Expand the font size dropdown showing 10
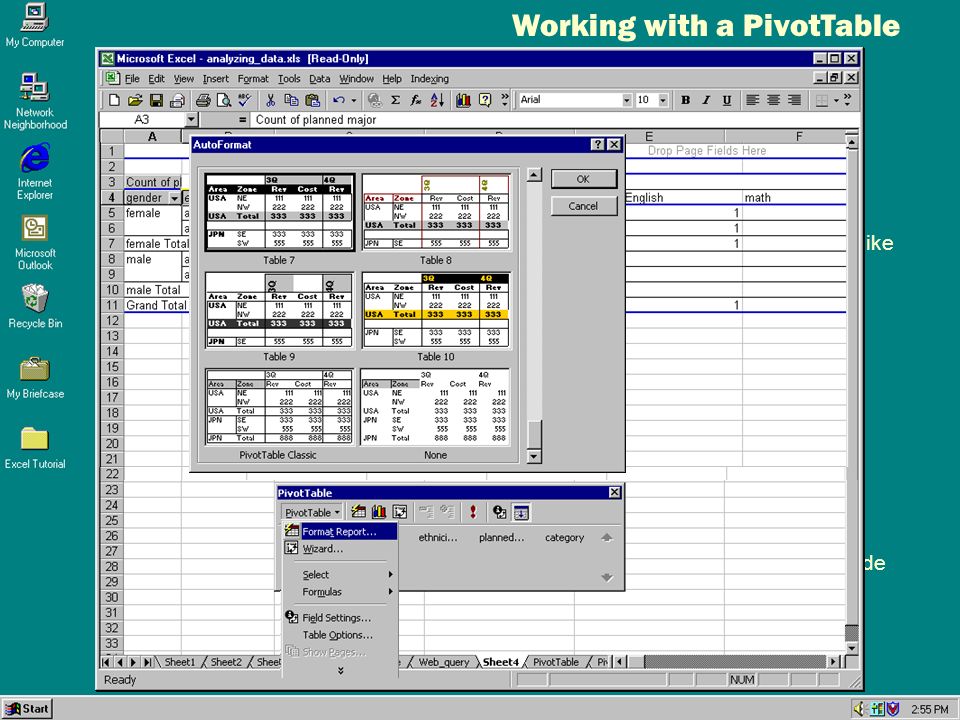 click(663, 100)
